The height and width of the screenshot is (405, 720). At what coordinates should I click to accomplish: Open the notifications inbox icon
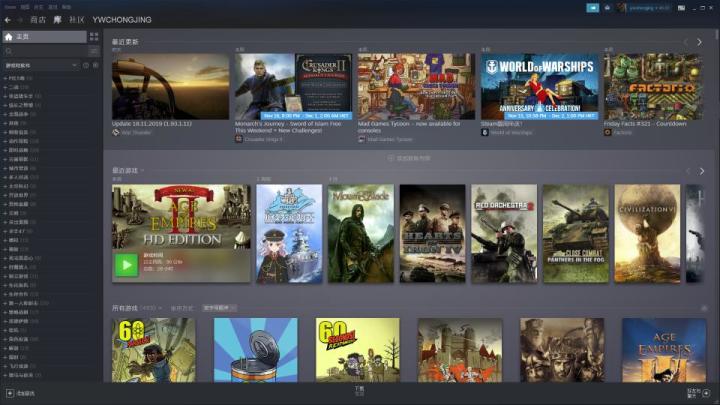(x=607, y=8)
